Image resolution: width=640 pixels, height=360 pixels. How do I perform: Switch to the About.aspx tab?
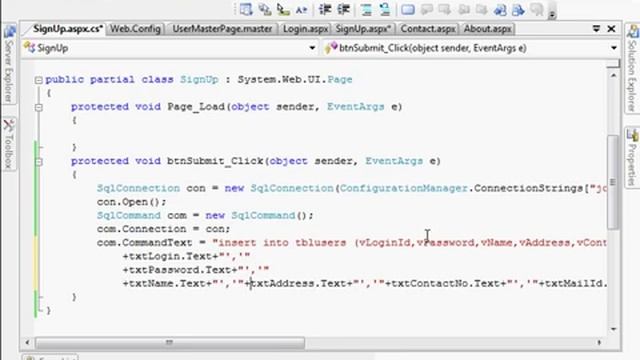click(487, 29)
